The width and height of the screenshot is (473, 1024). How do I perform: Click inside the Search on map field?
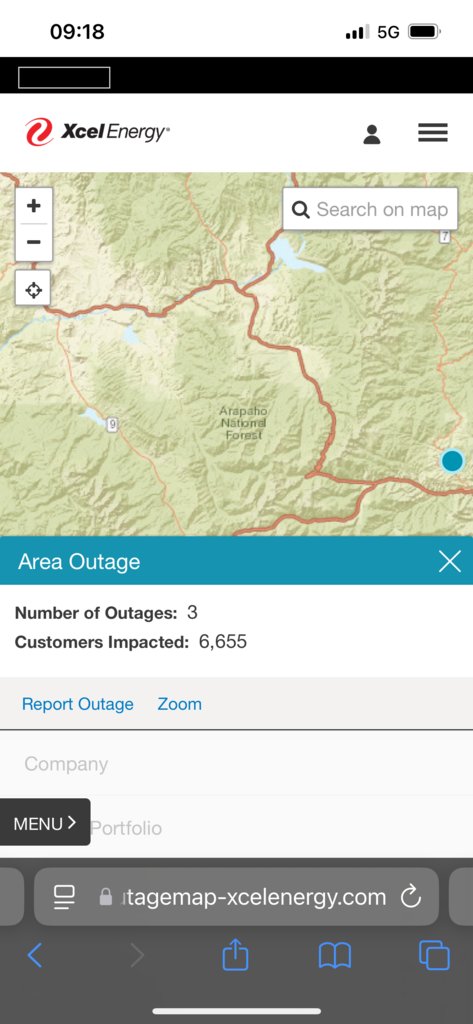pyautogui.click(x=370, y=210)
